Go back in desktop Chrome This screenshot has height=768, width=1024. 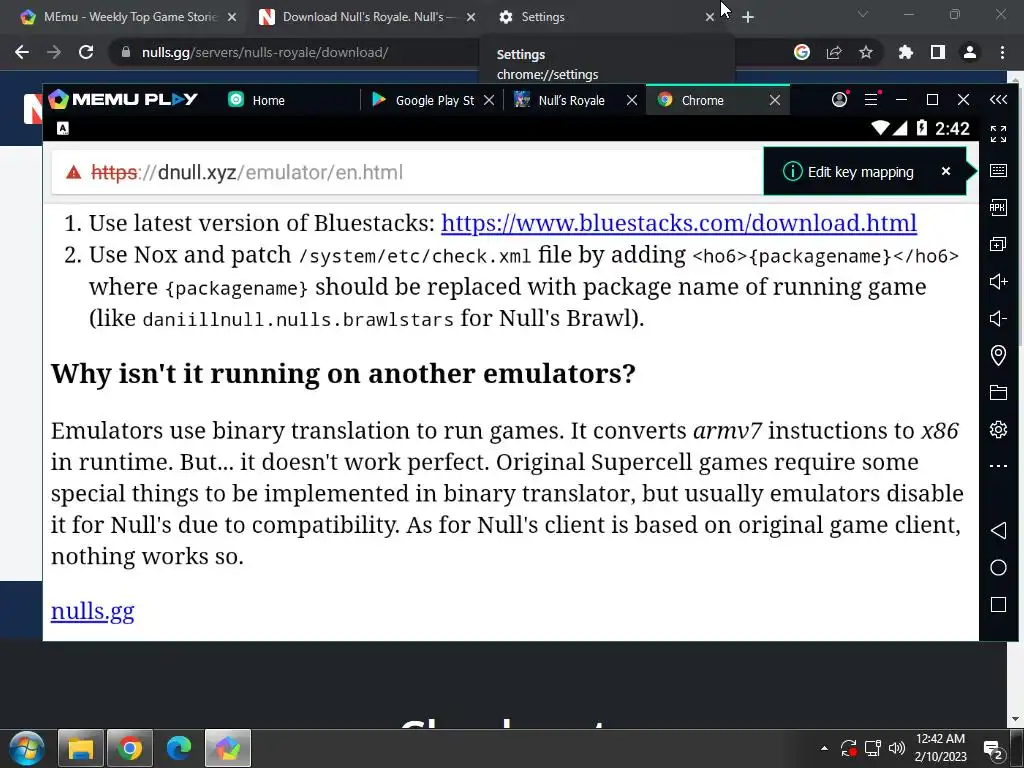(22, 52)
